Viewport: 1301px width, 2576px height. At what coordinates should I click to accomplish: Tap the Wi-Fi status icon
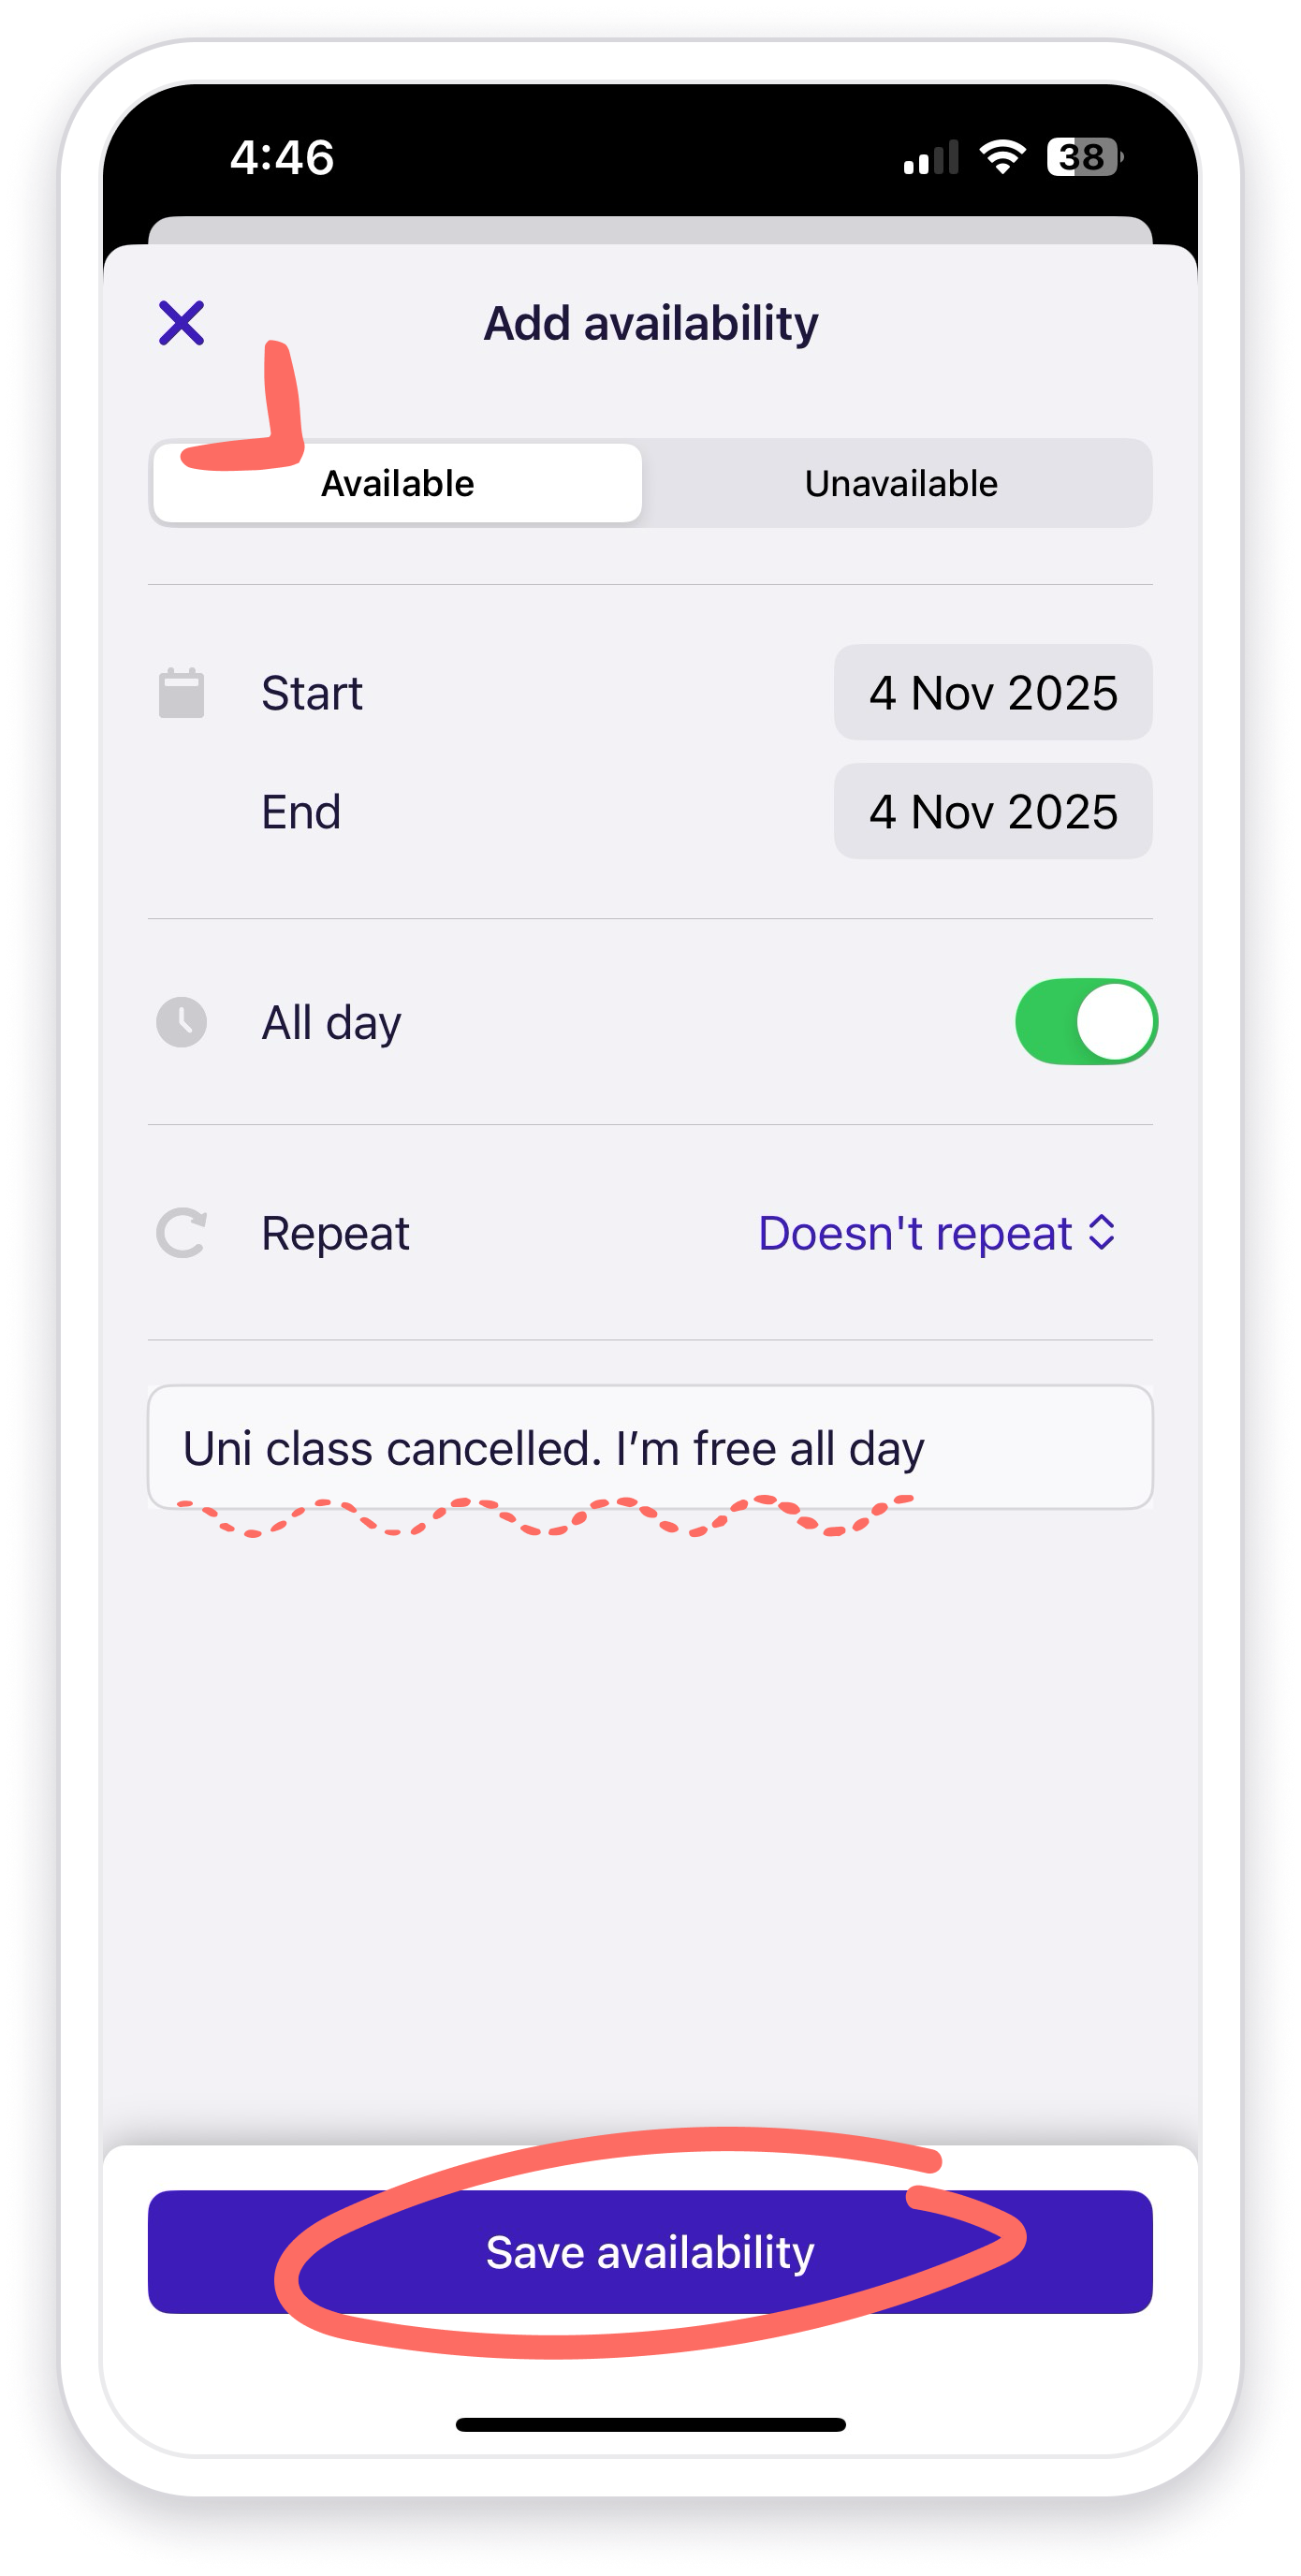pyautogui.click(x=1002, y=157)
